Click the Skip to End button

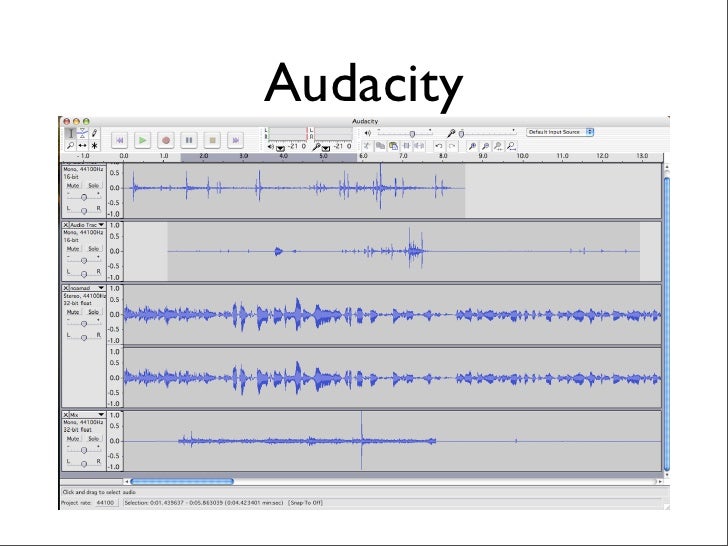235,140
